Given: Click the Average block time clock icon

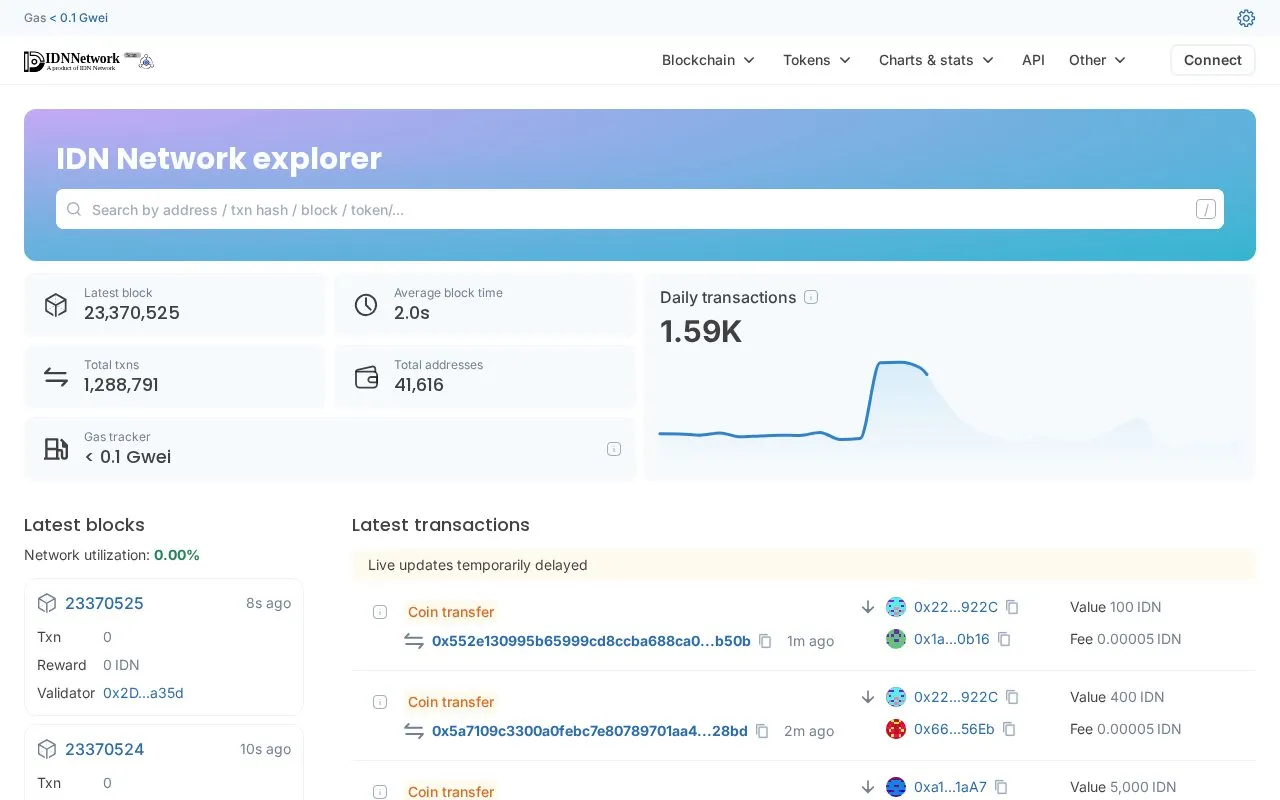Looking at the screenshot, I should click(x=366, y=305).
